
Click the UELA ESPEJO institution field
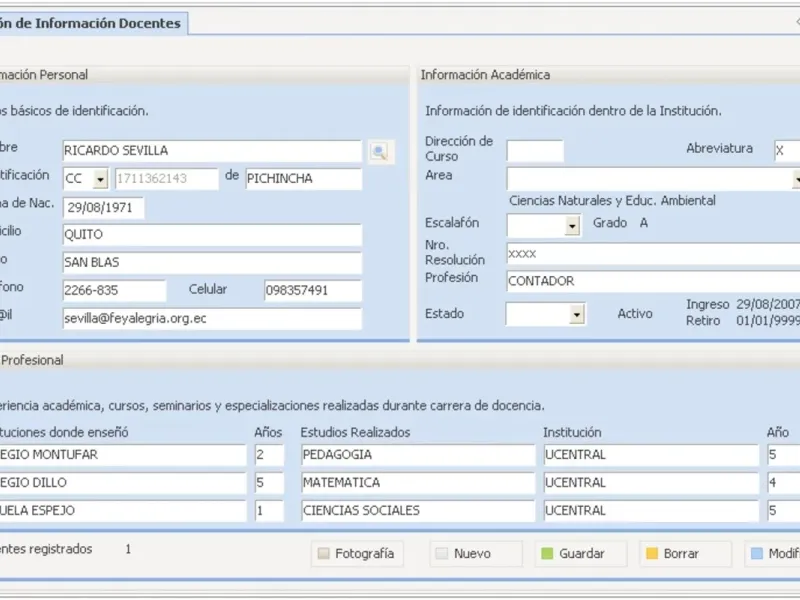(123, 511)
